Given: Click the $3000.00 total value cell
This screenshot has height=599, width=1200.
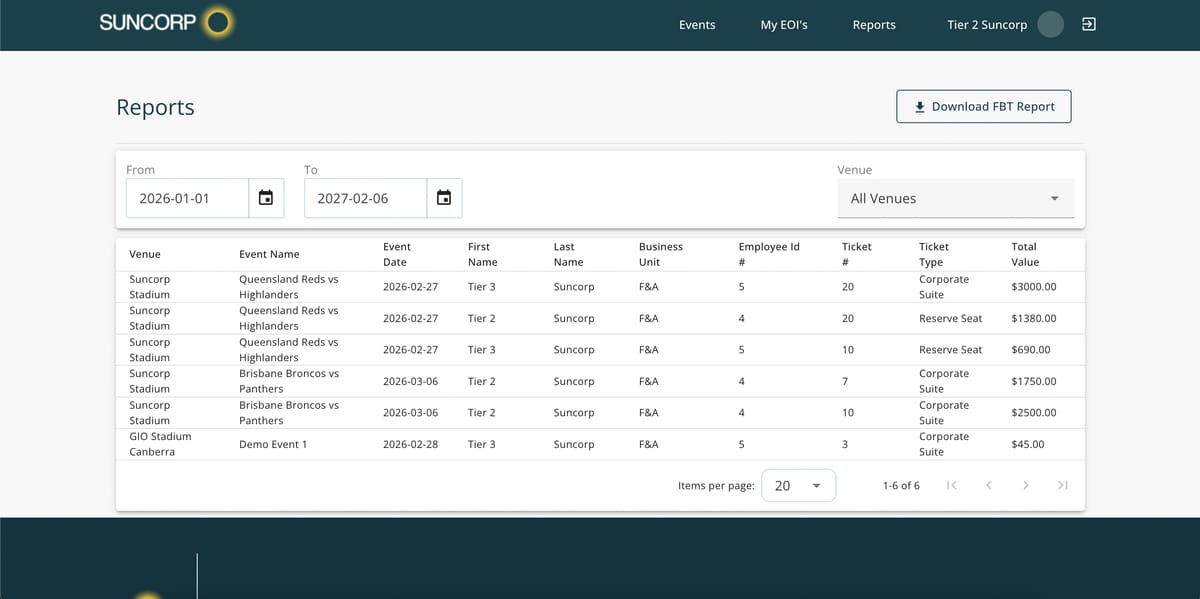Looking at the screenshot, I should click(x=1034, y=287).
